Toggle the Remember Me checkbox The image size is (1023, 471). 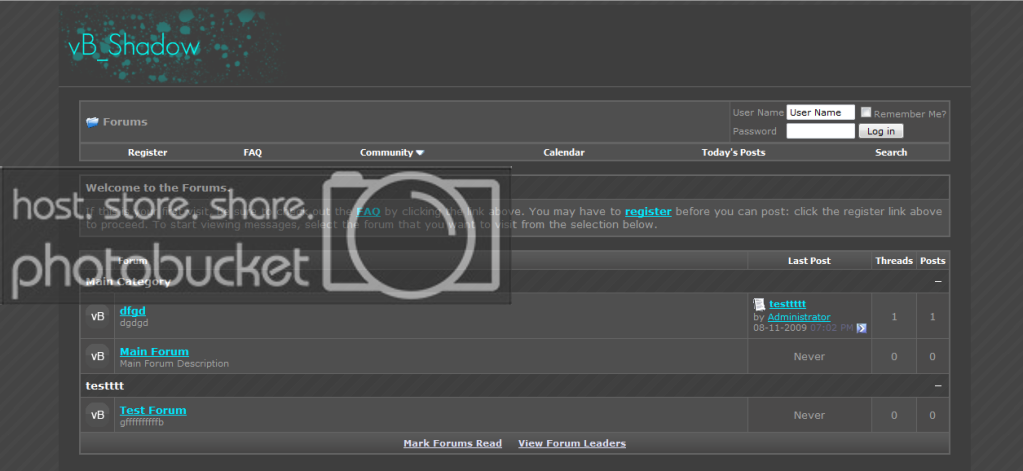(866, 112)
